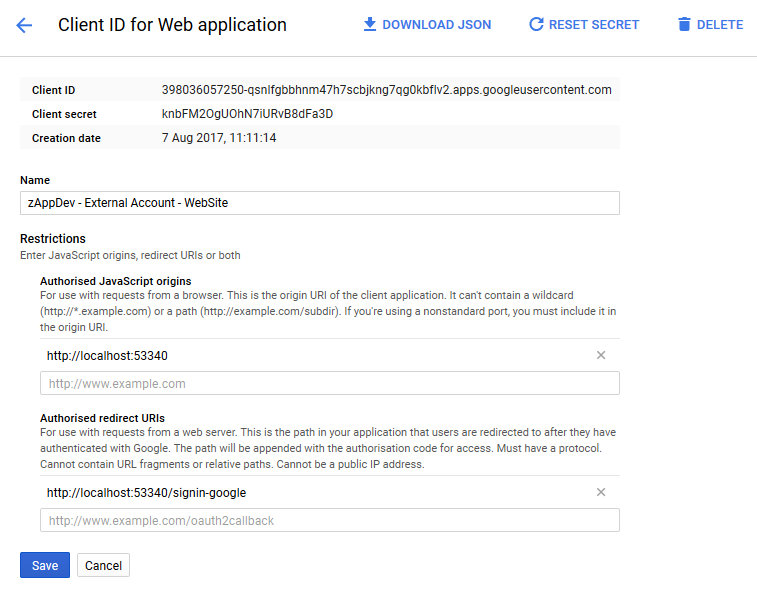
Task: Click the circular reset arrow icon
Action: (536, 24)
